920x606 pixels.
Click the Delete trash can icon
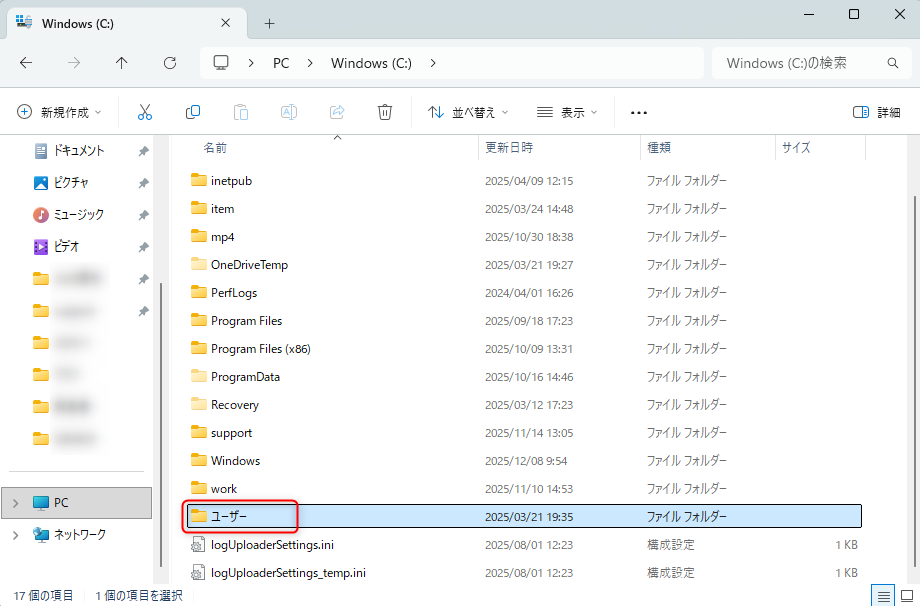pos(385,112)
